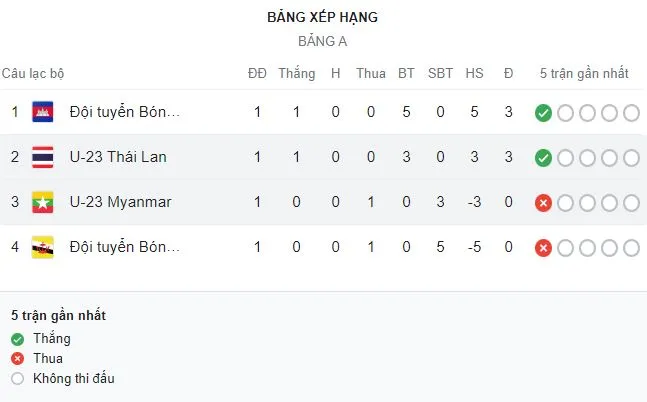Viewport: 647px width, 402px height.
Task: Sort by the Thắng column header
Action: point(296,73)
